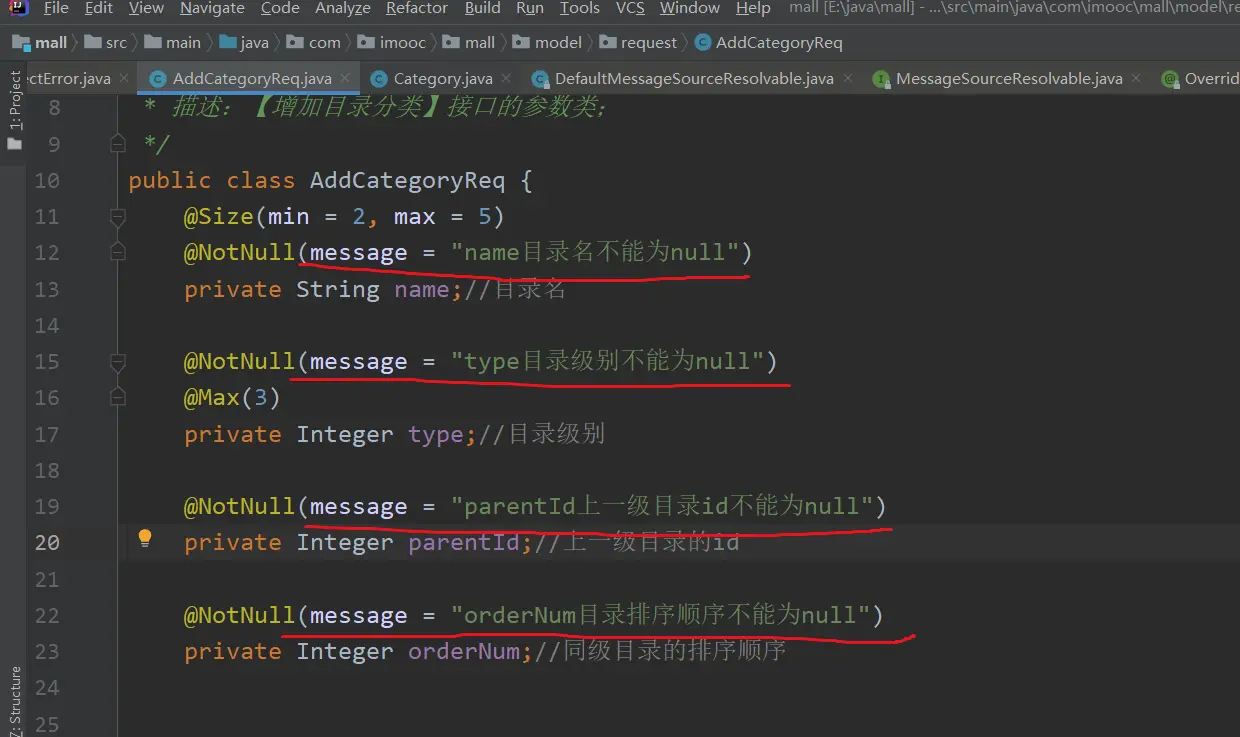Open the Analyze menu
The image size is (1240, 737).
(343, 9)
